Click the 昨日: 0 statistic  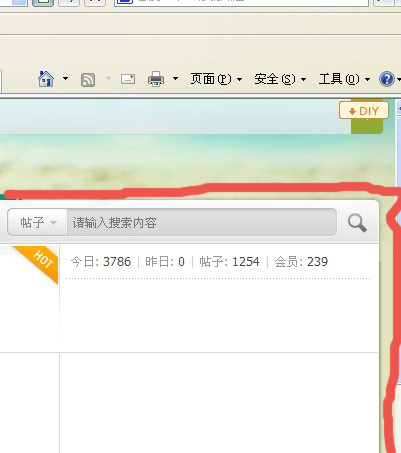click(x=165, y=262)
